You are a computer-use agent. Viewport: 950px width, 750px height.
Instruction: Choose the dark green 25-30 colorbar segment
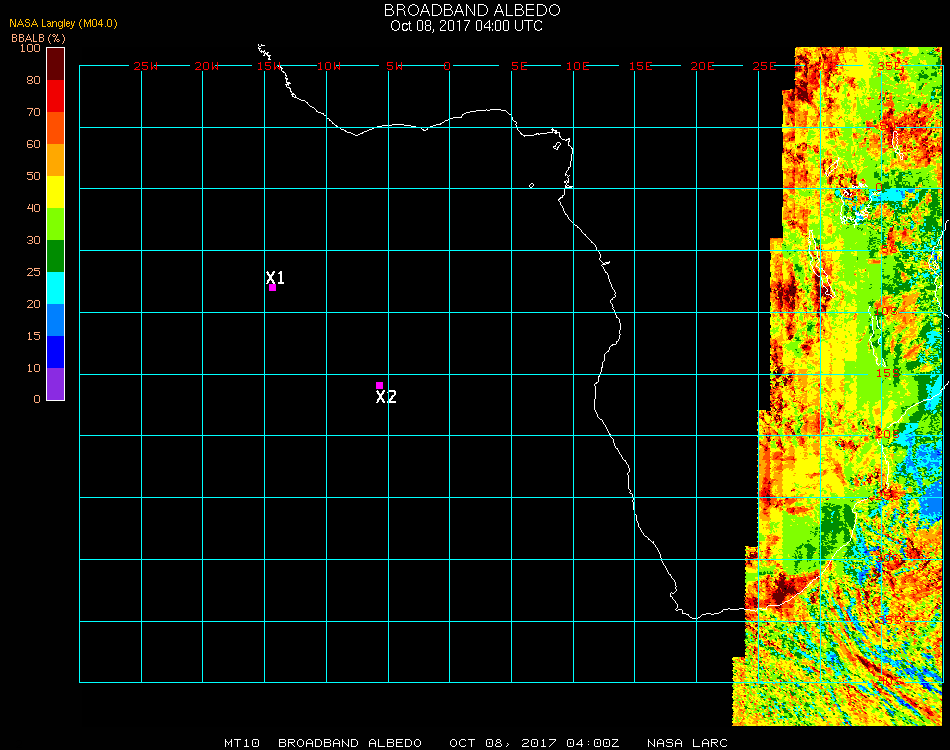click(56, 256)
